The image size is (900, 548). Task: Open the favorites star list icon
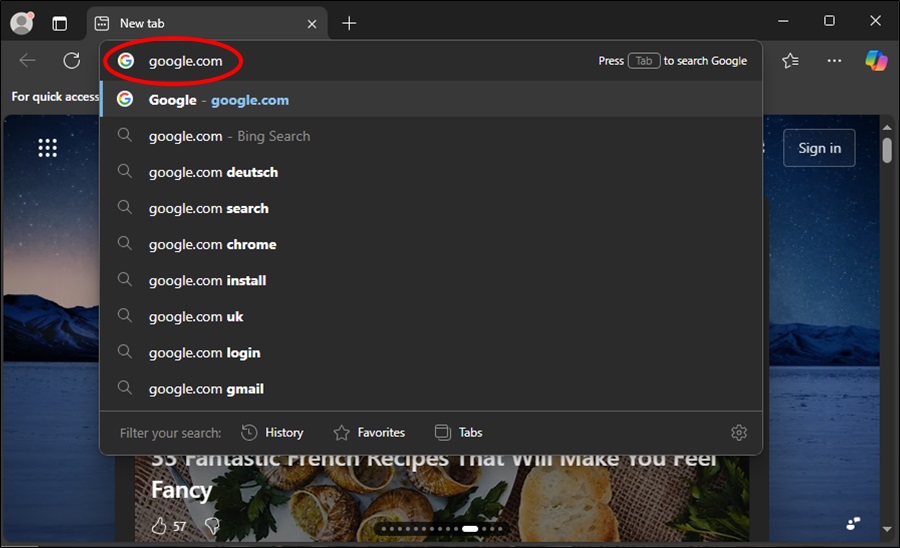[790, 61]
